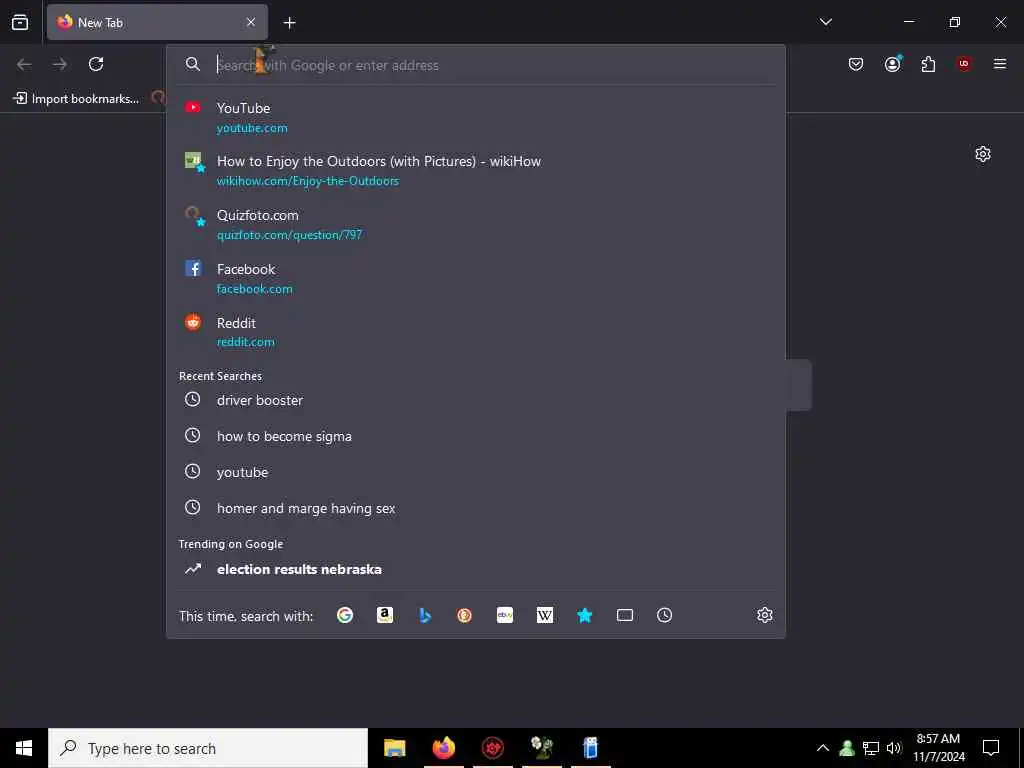Open the wikiHow Enjoy the Outdoors suggestion

click(476, 170)
